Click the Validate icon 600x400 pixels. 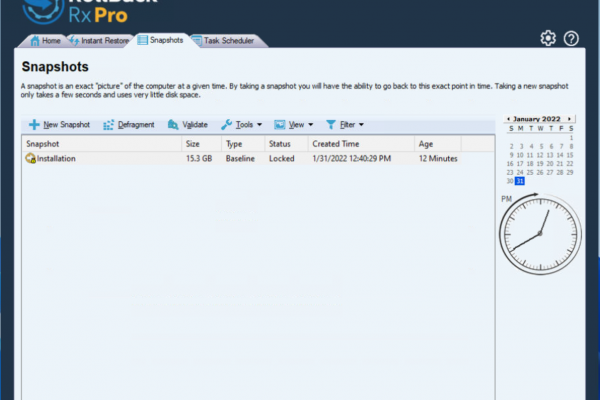click(x=173, y=124)
